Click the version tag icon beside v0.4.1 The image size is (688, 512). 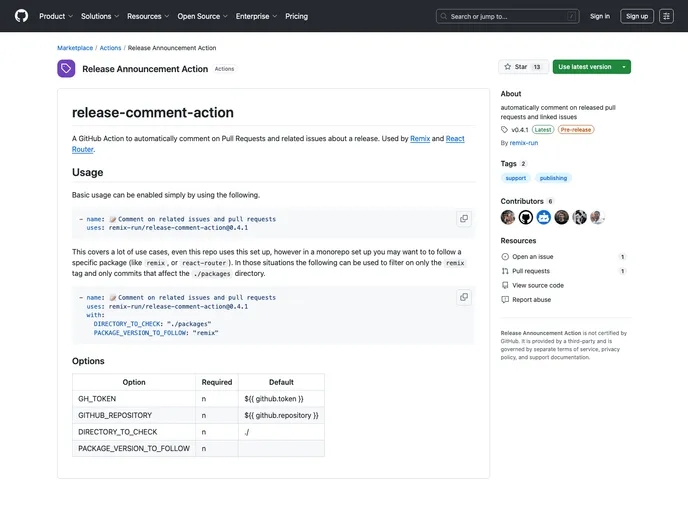pos(505,129)
